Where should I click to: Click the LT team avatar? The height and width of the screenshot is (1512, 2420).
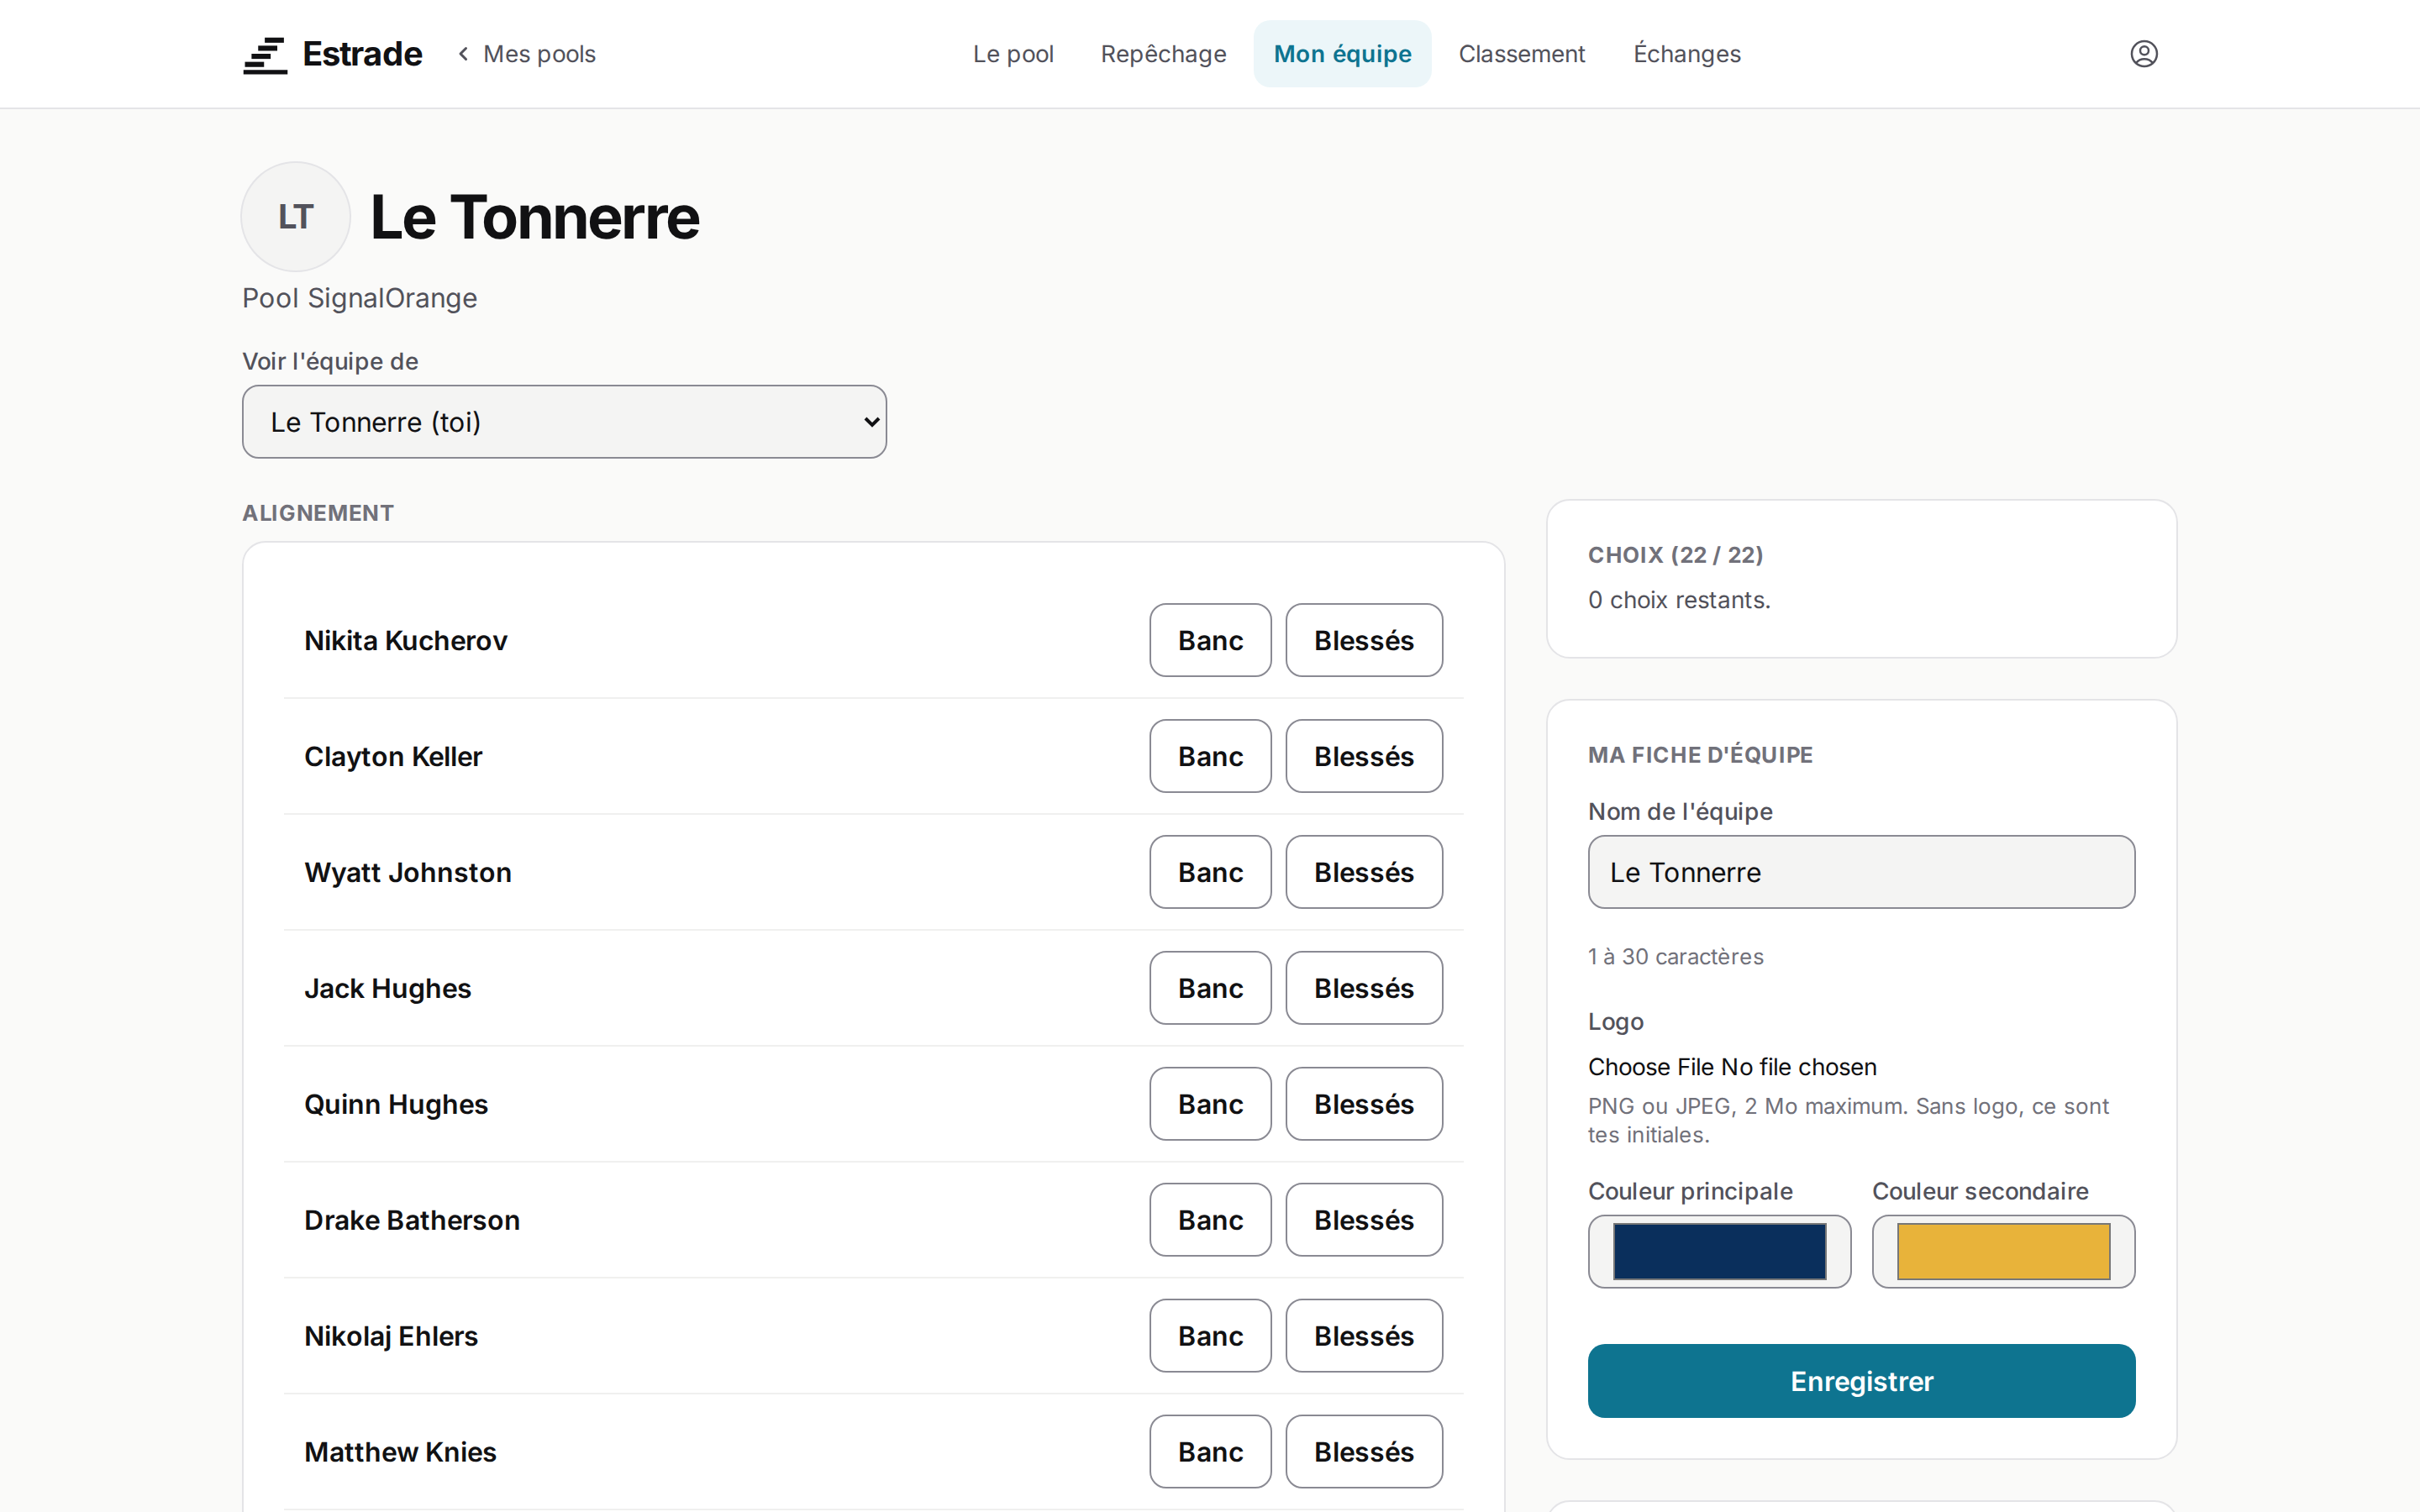tap(296, 217)
